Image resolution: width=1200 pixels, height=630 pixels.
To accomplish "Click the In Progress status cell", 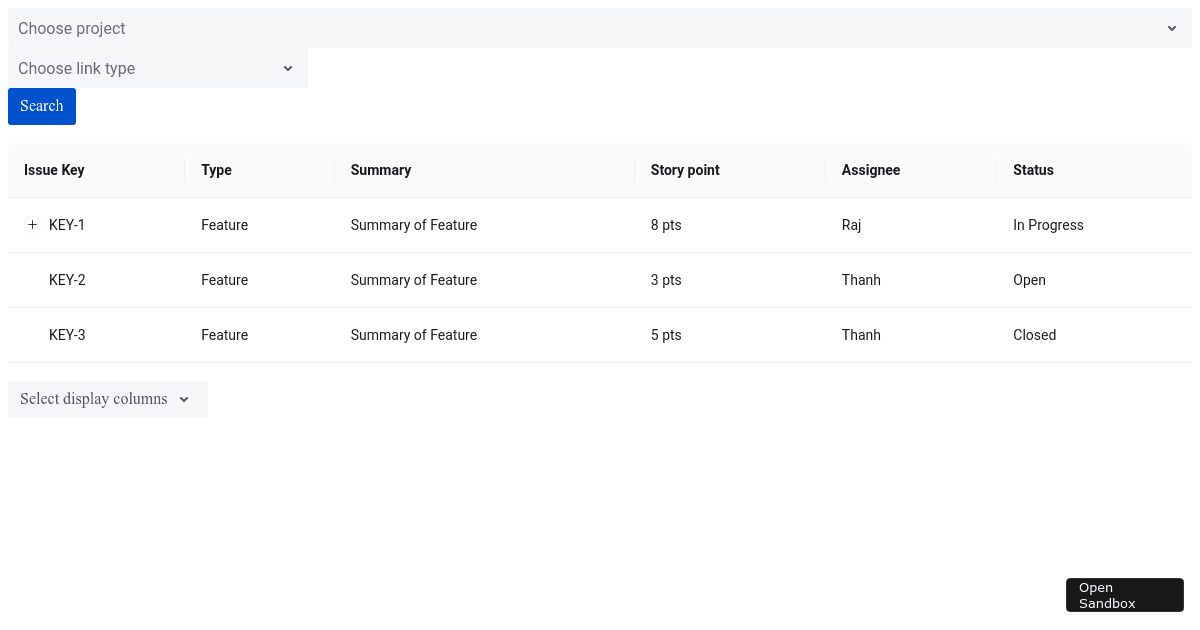I will (1048, 225).
